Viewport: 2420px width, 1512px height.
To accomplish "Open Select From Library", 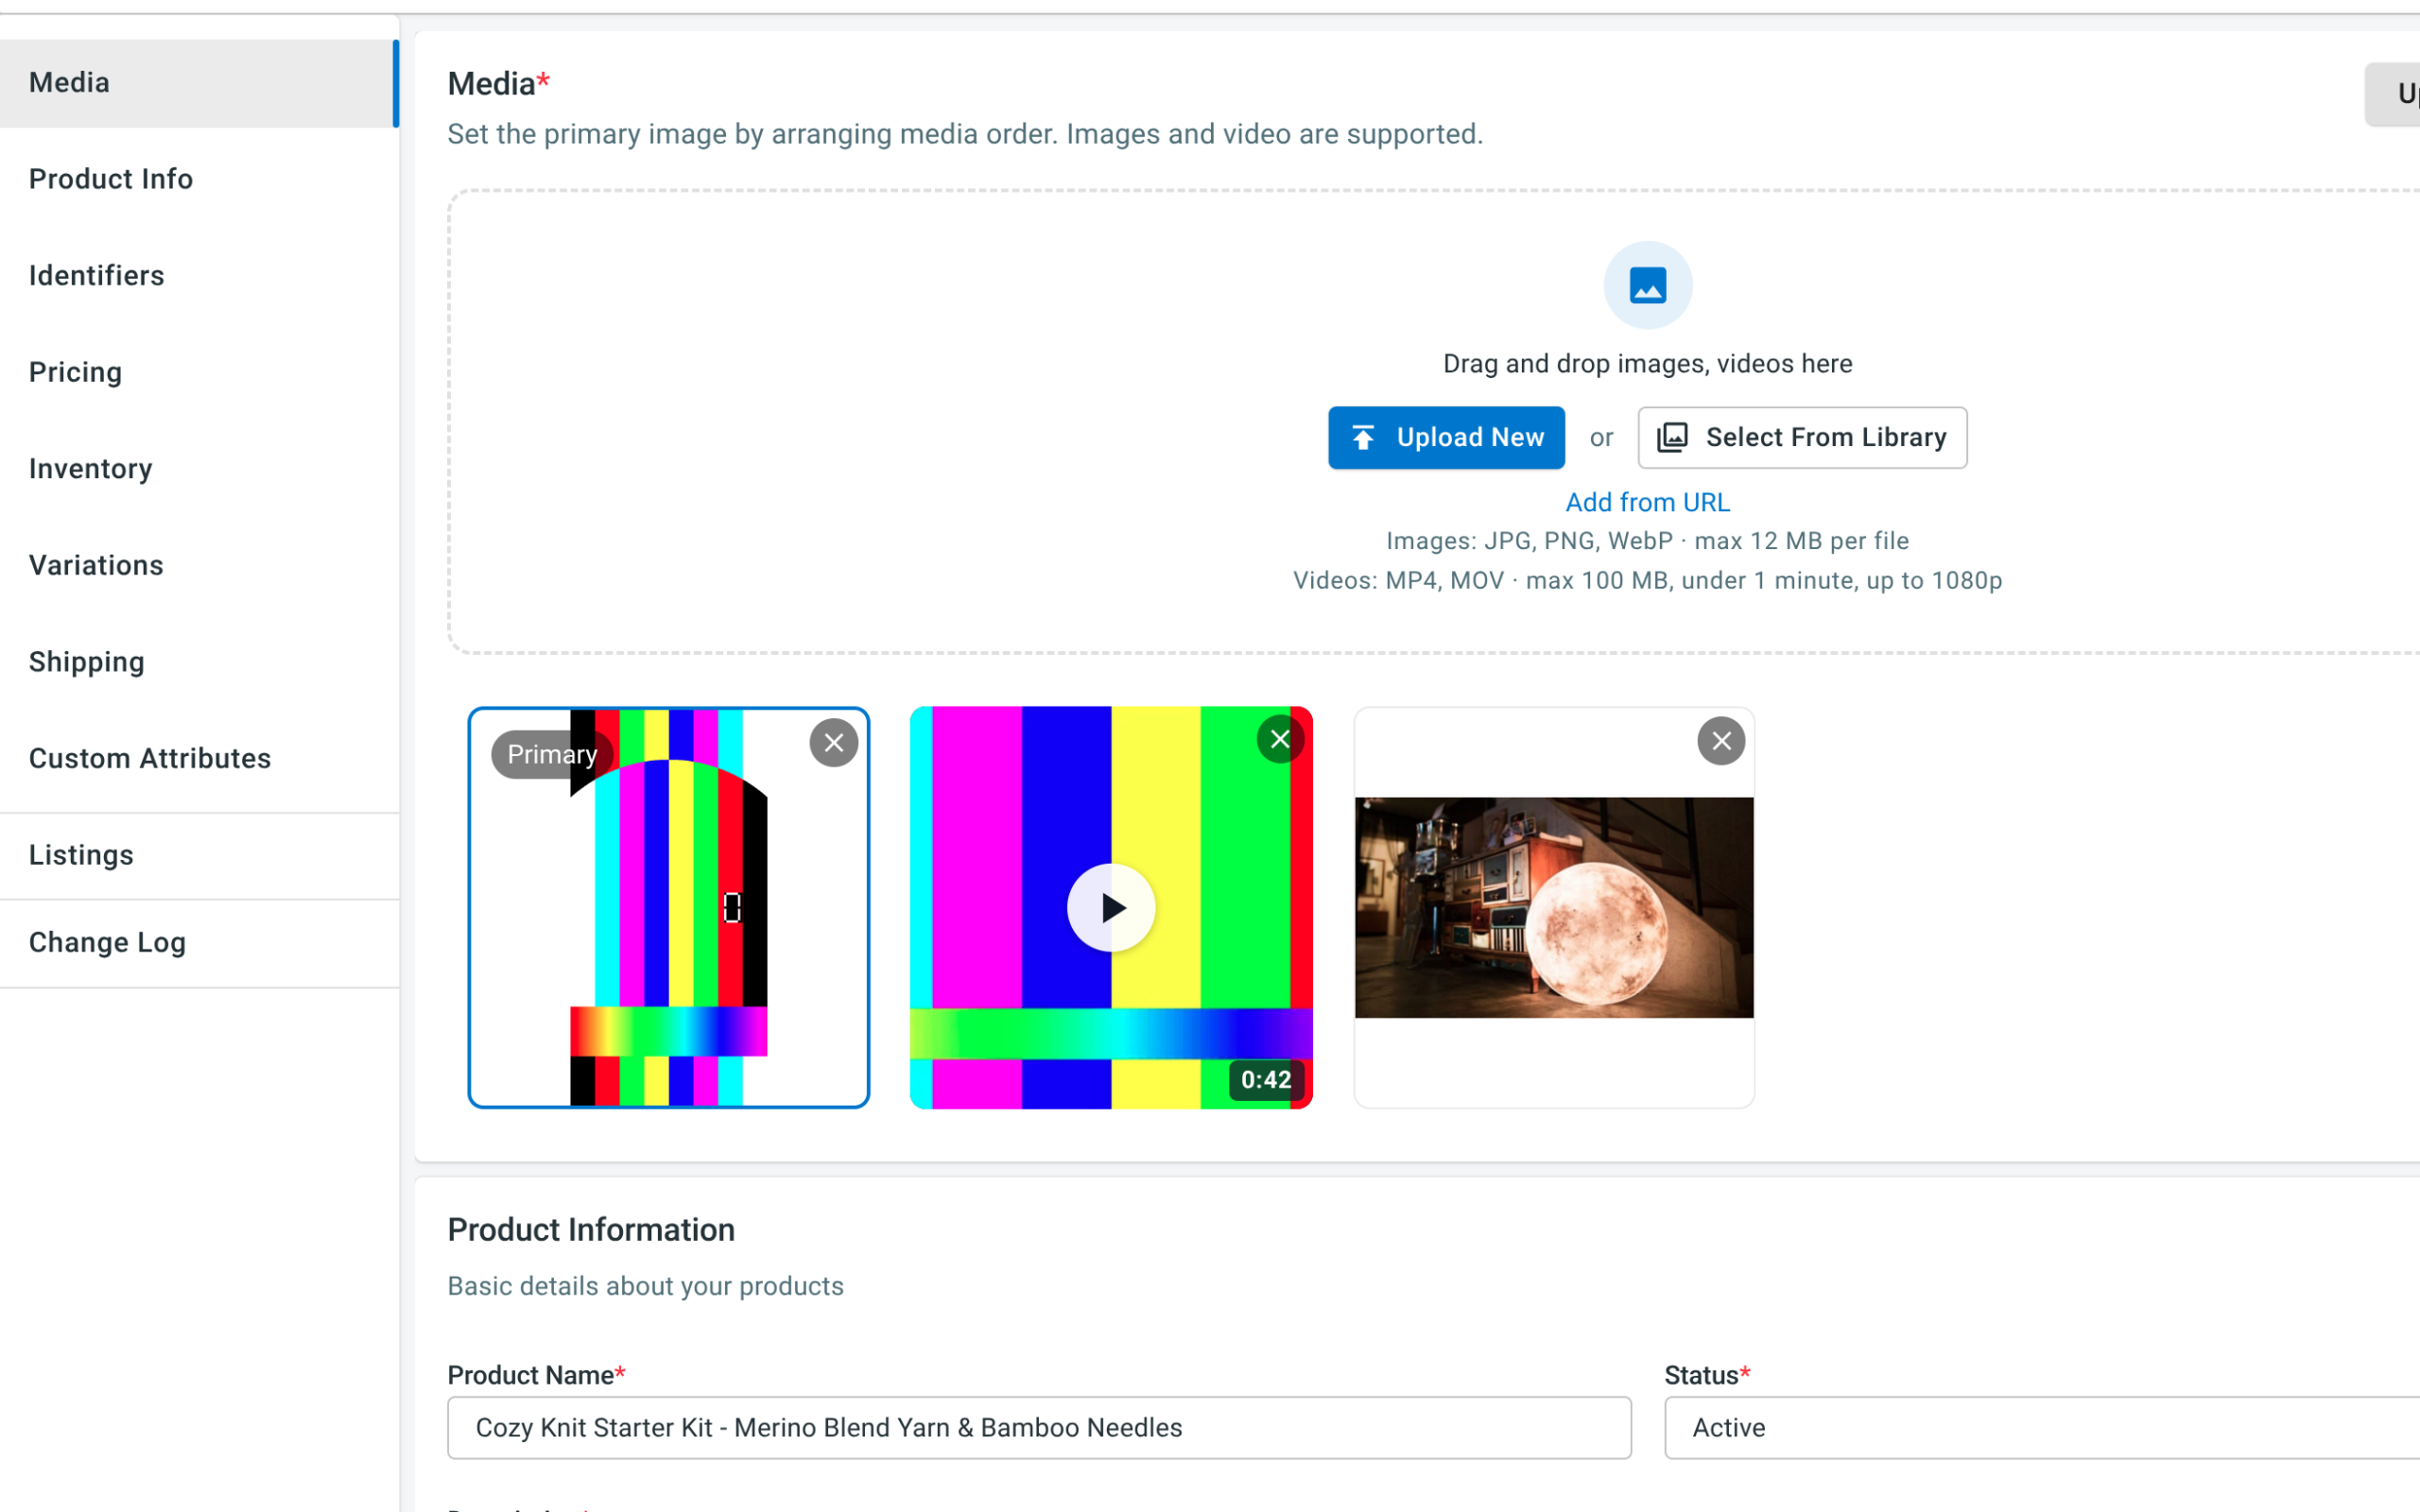I will coord(1802,437).
